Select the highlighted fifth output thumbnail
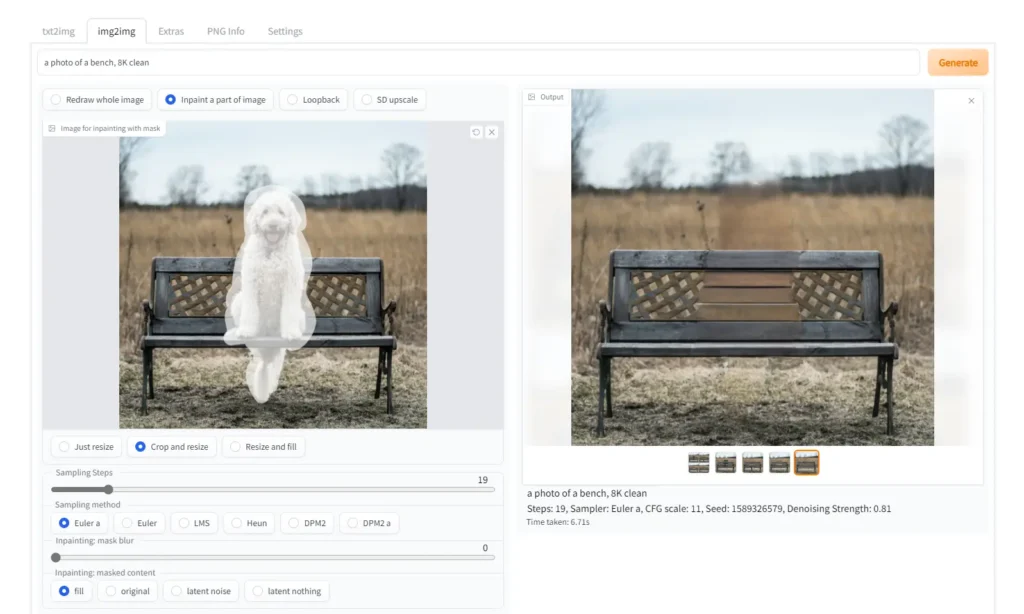The width and height of the screenshot is (1024, 614). 806,462
